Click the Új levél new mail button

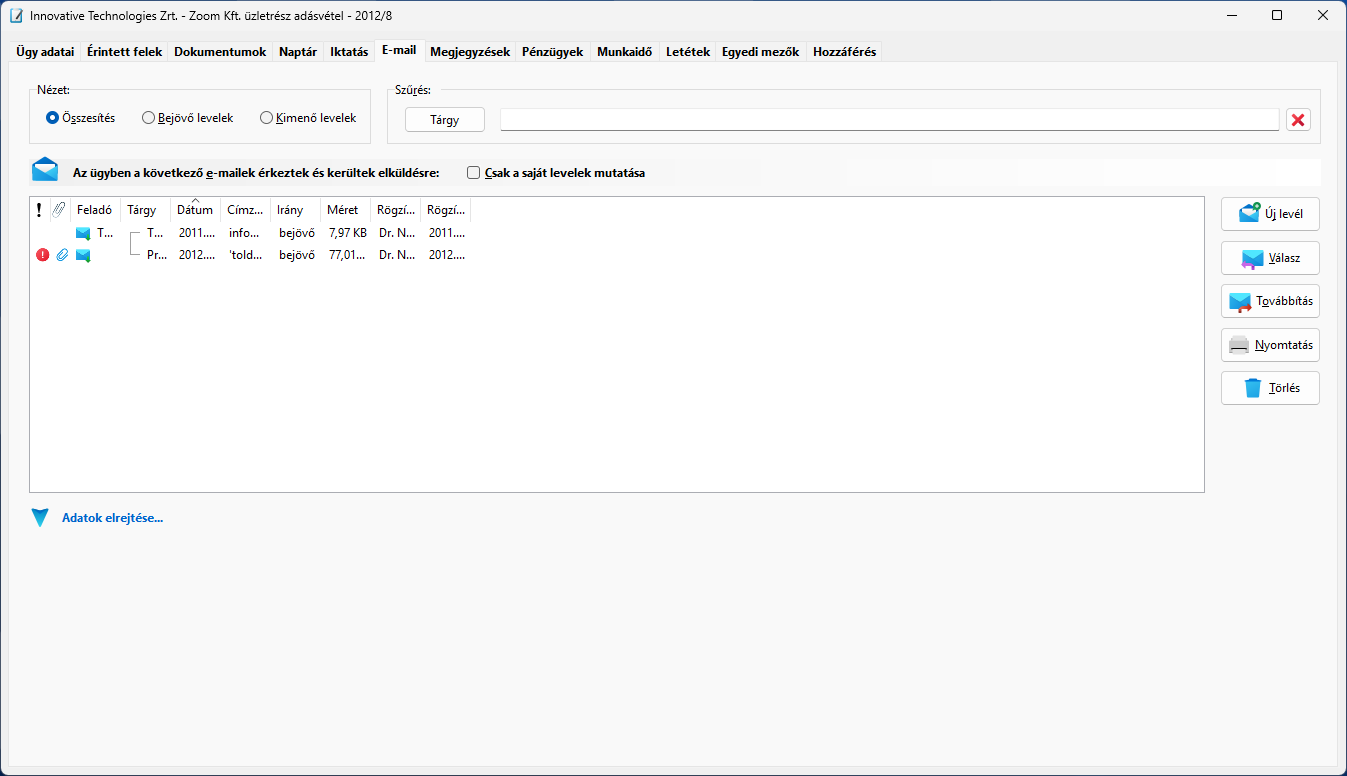coord(1270,214)
